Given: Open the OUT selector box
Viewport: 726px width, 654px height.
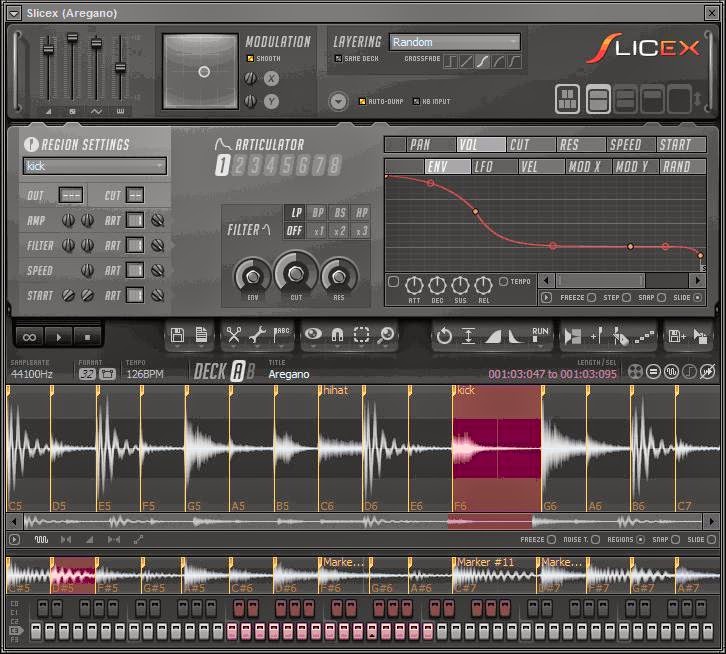Looking at the screenshot, I should coord(71,195).
